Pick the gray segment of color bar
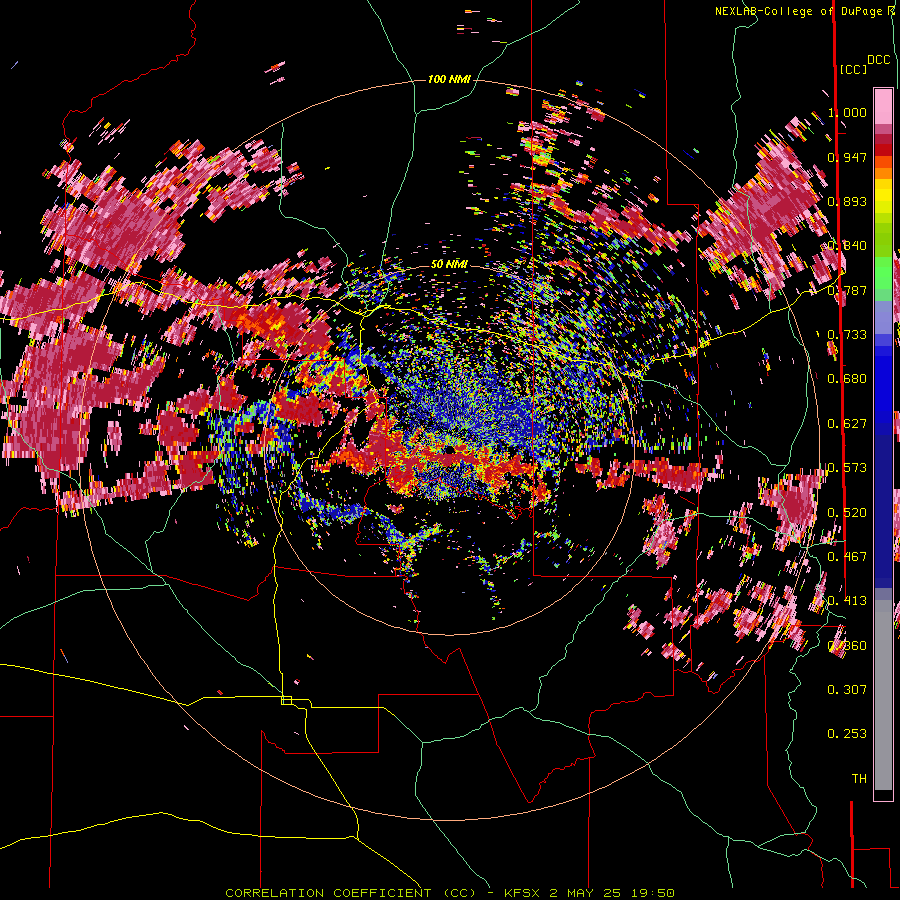The width and height of the screenshot is (900, 900). point(883,695)
